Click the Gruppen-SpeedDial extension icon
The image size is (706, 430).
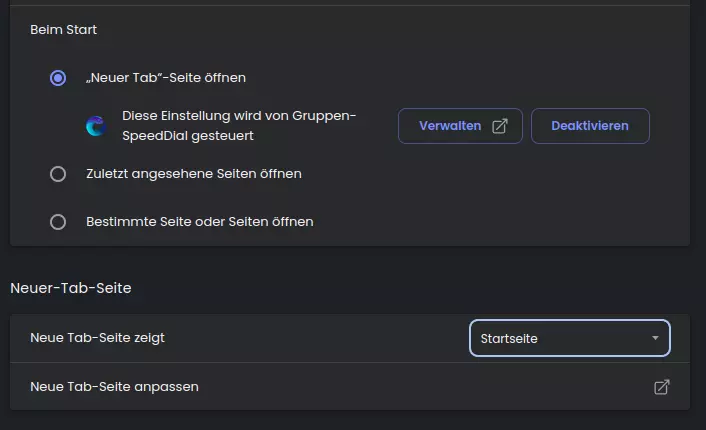(96, 126)
